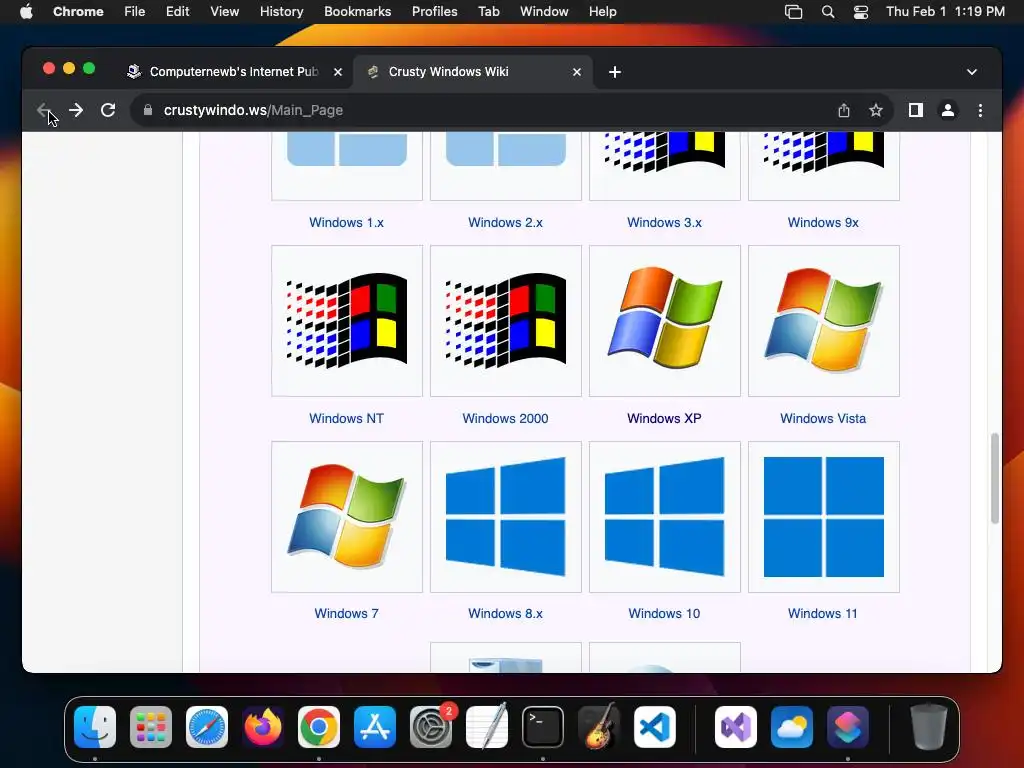Launch Visual Studio Code from Dock

[655, 726]
